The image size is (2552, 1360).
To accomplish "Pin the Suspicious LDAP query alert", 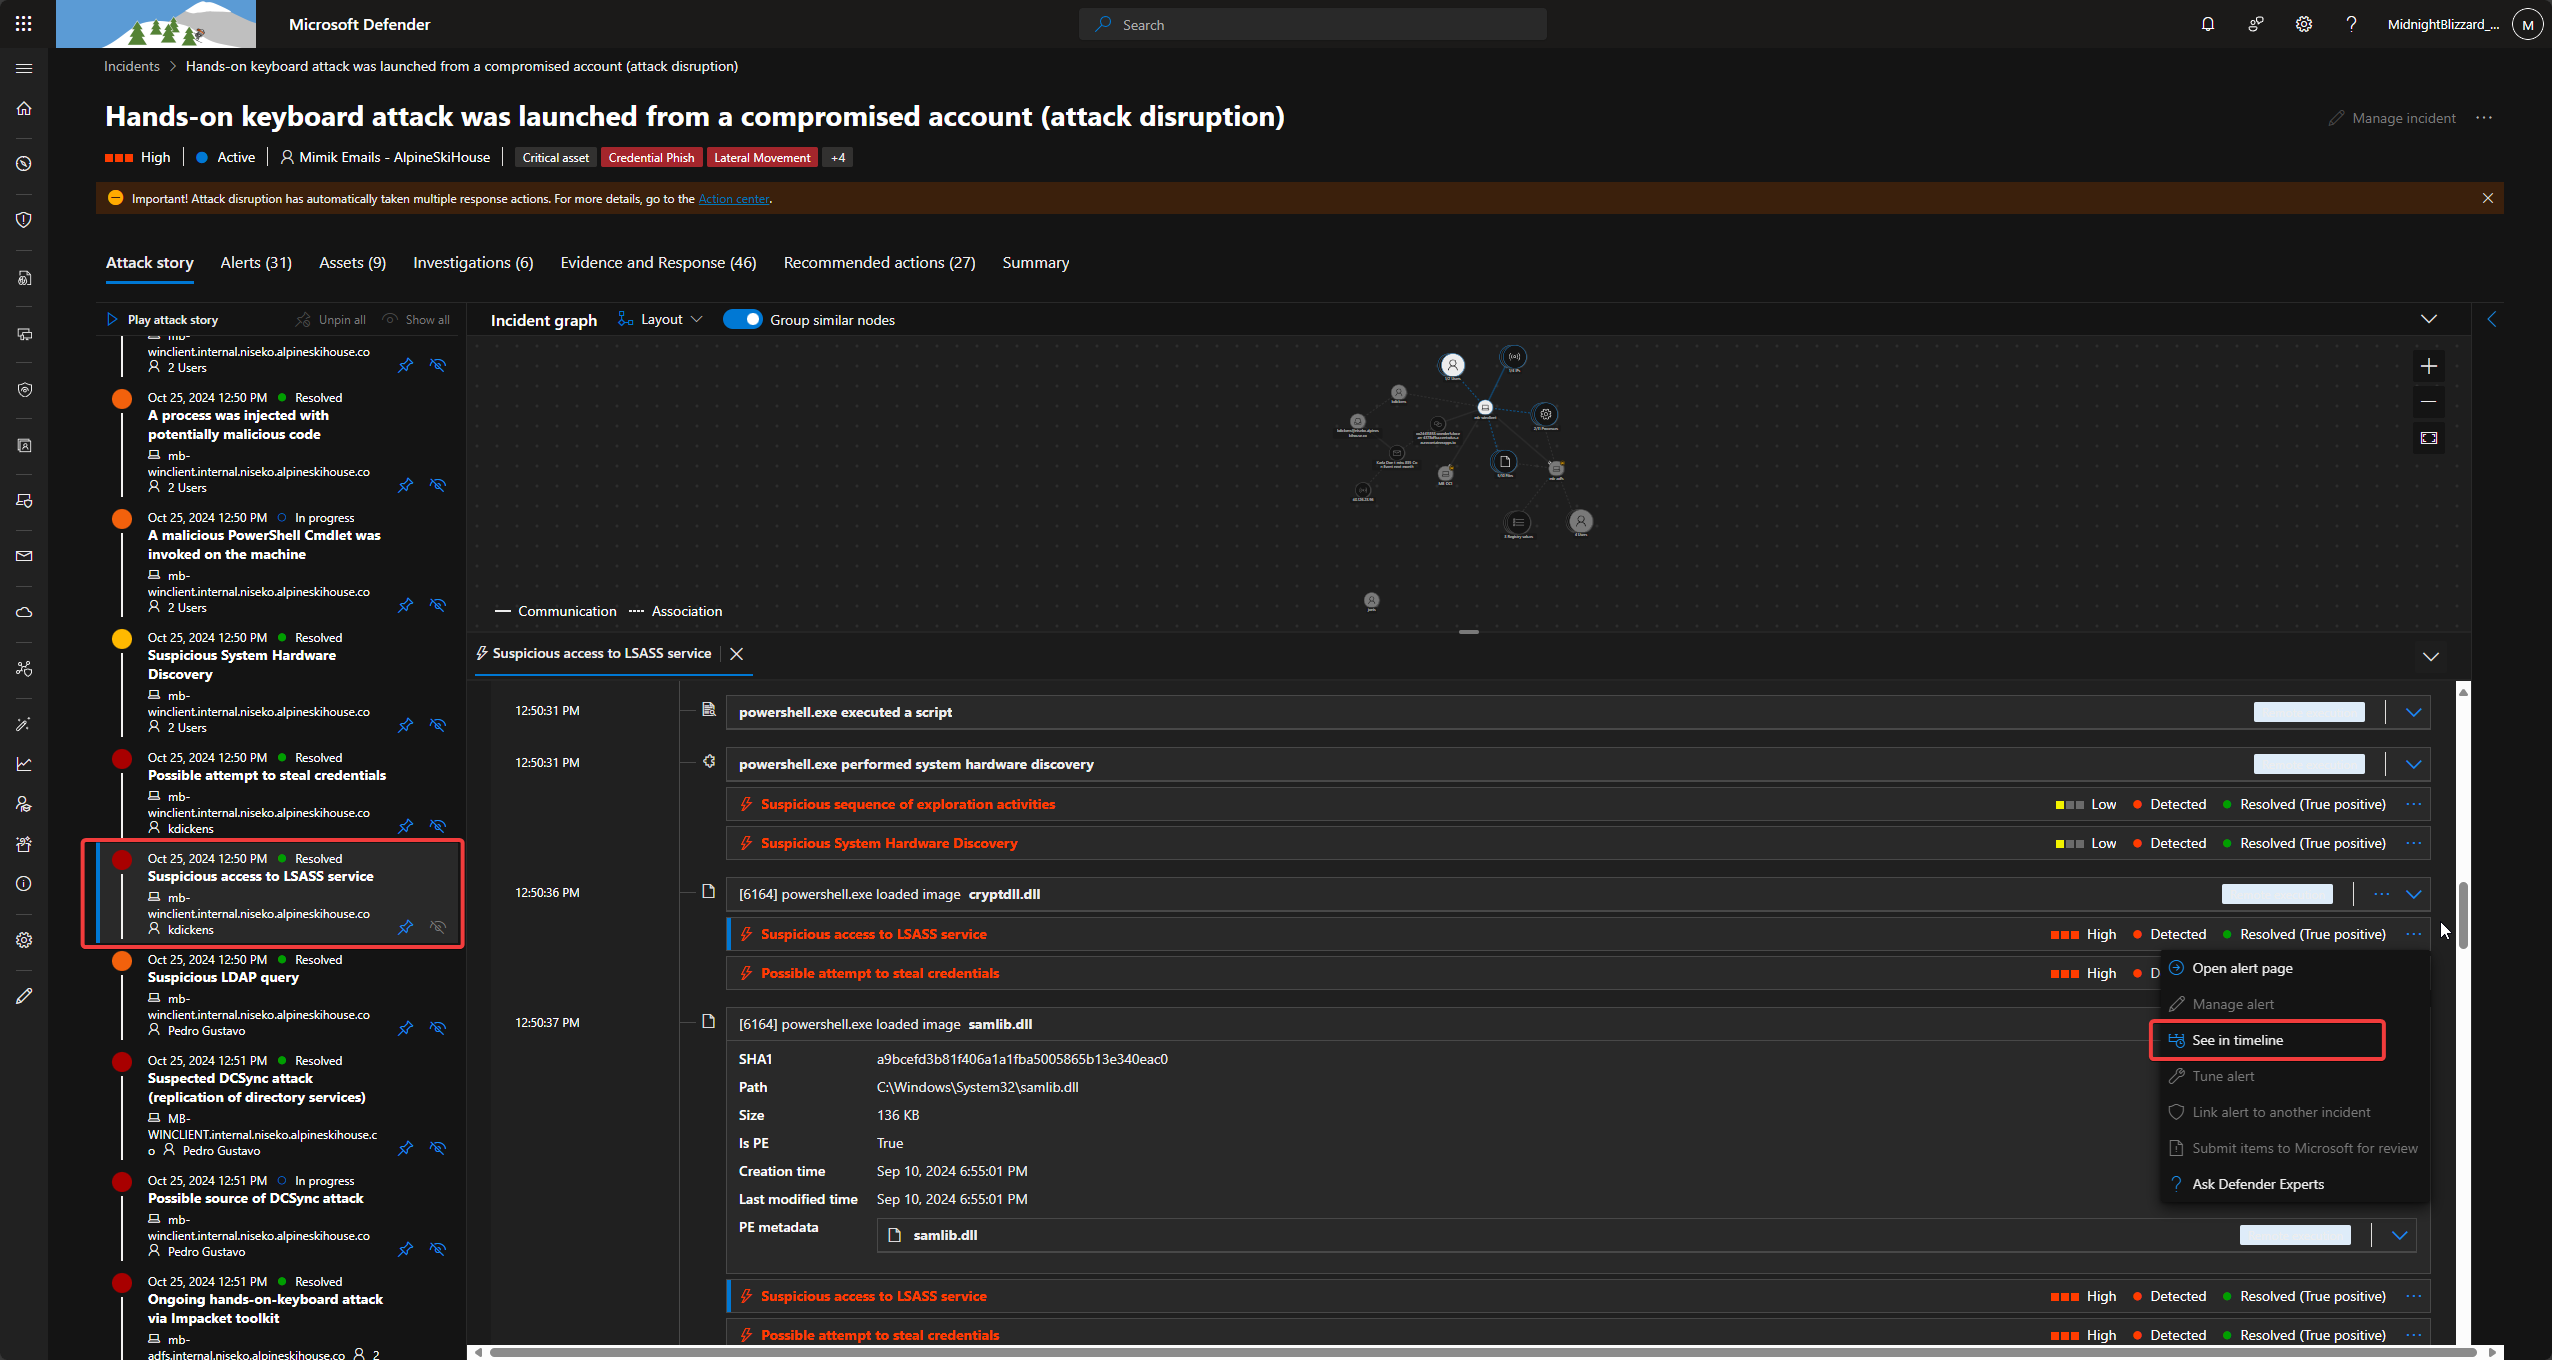I will [x=405, y=1028].
